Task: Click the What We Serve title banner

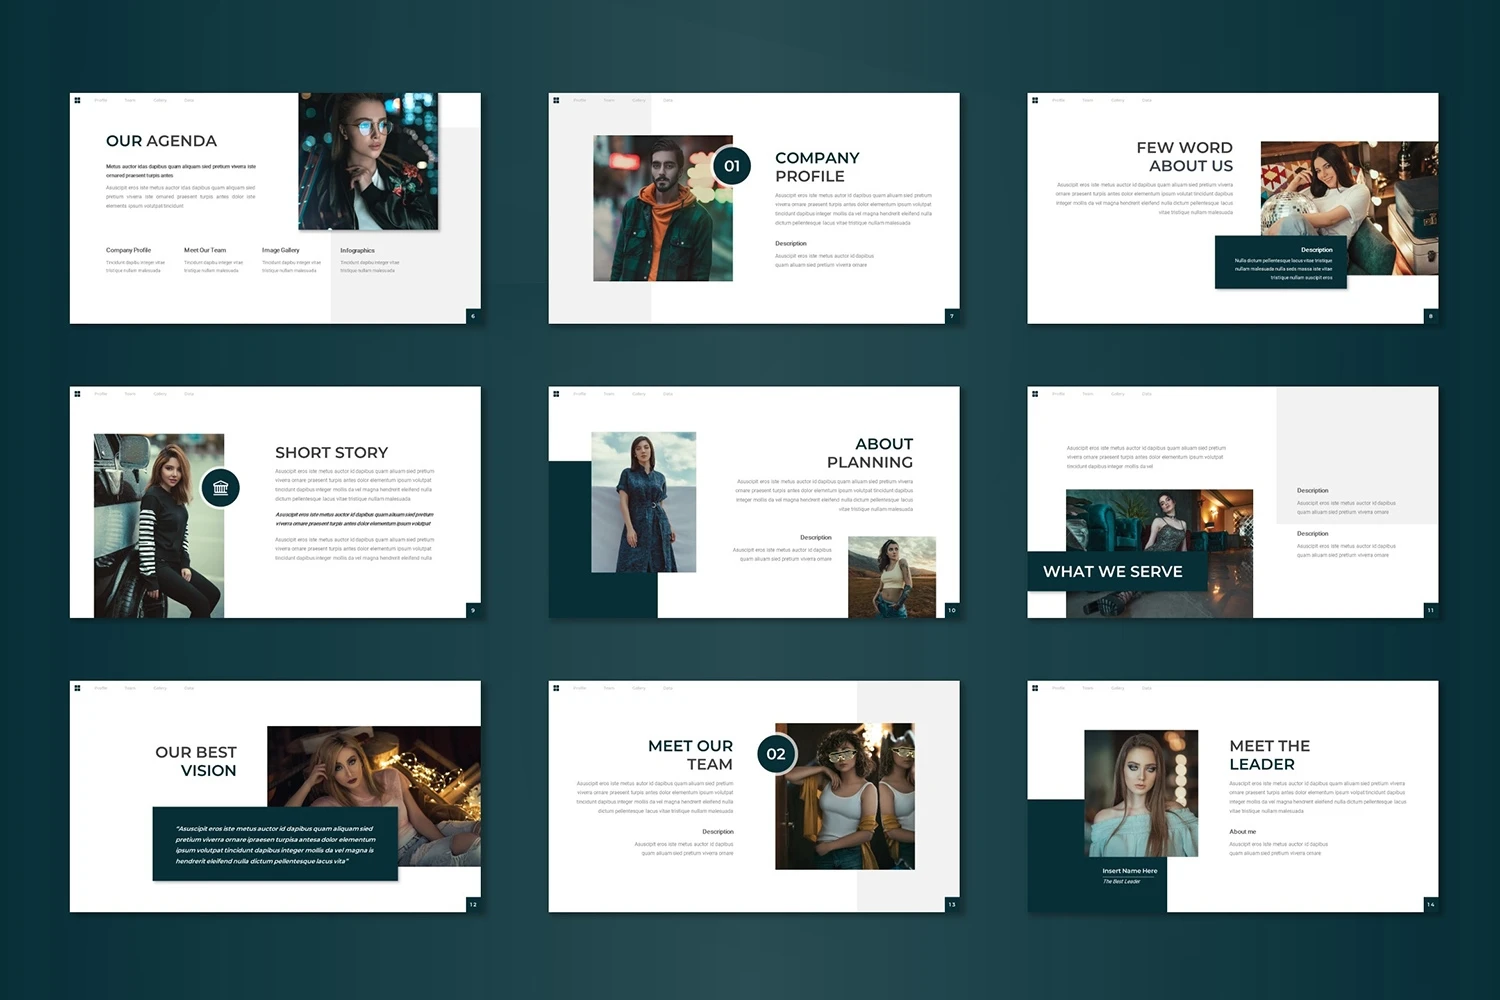Action: 1112,572
